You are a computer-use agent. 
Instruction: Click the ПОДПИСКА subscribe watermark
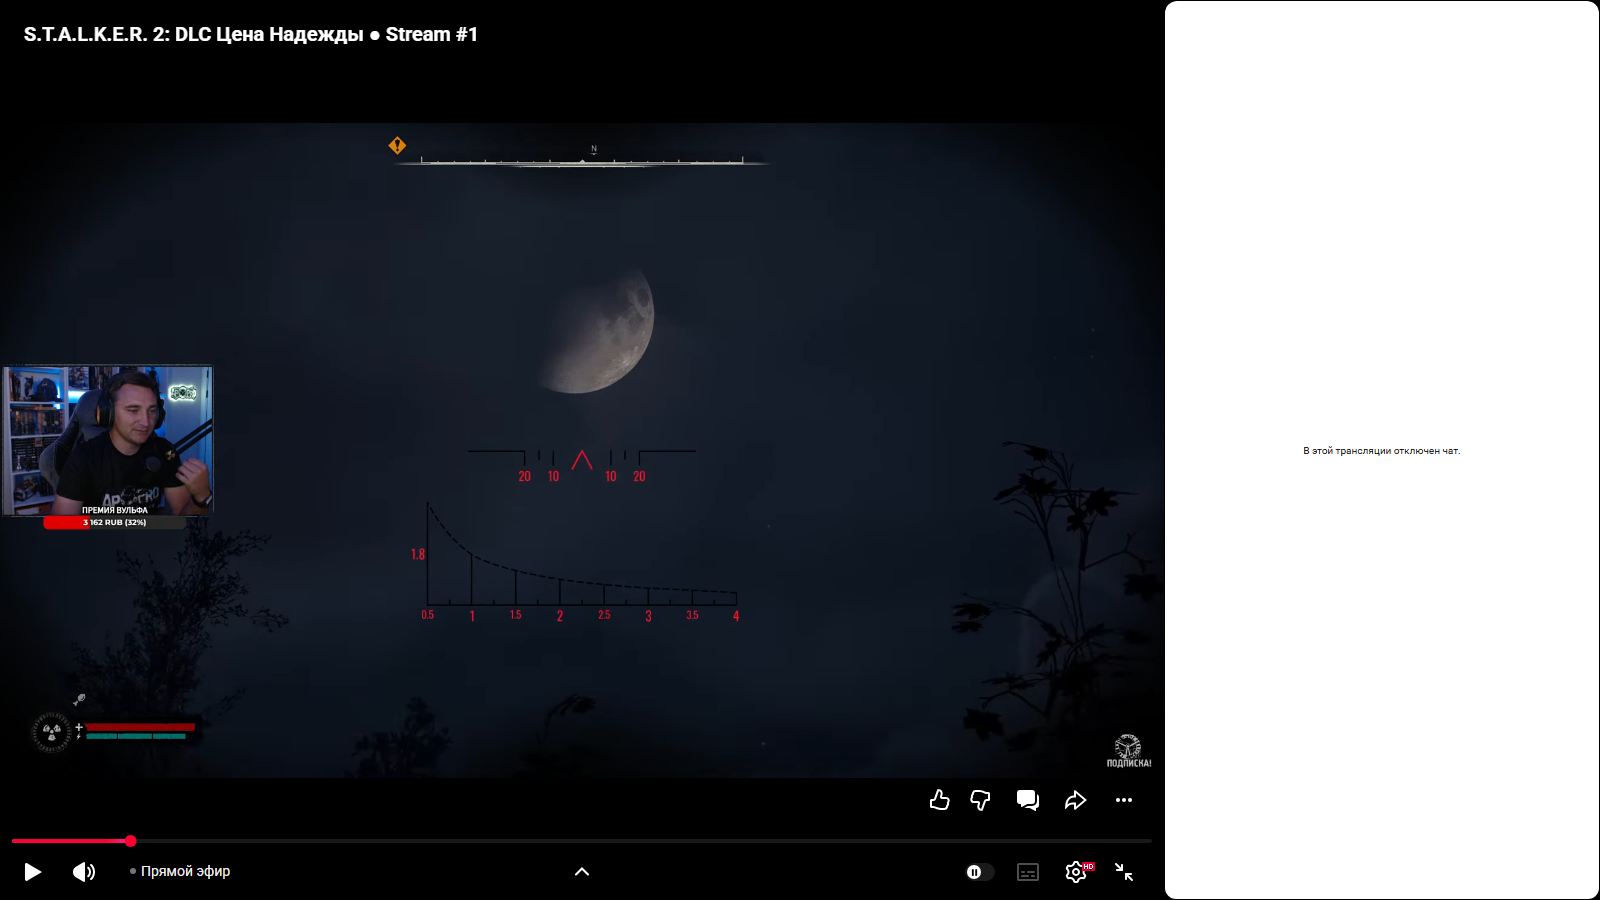pyautogui.click(x=1128, y=751)
